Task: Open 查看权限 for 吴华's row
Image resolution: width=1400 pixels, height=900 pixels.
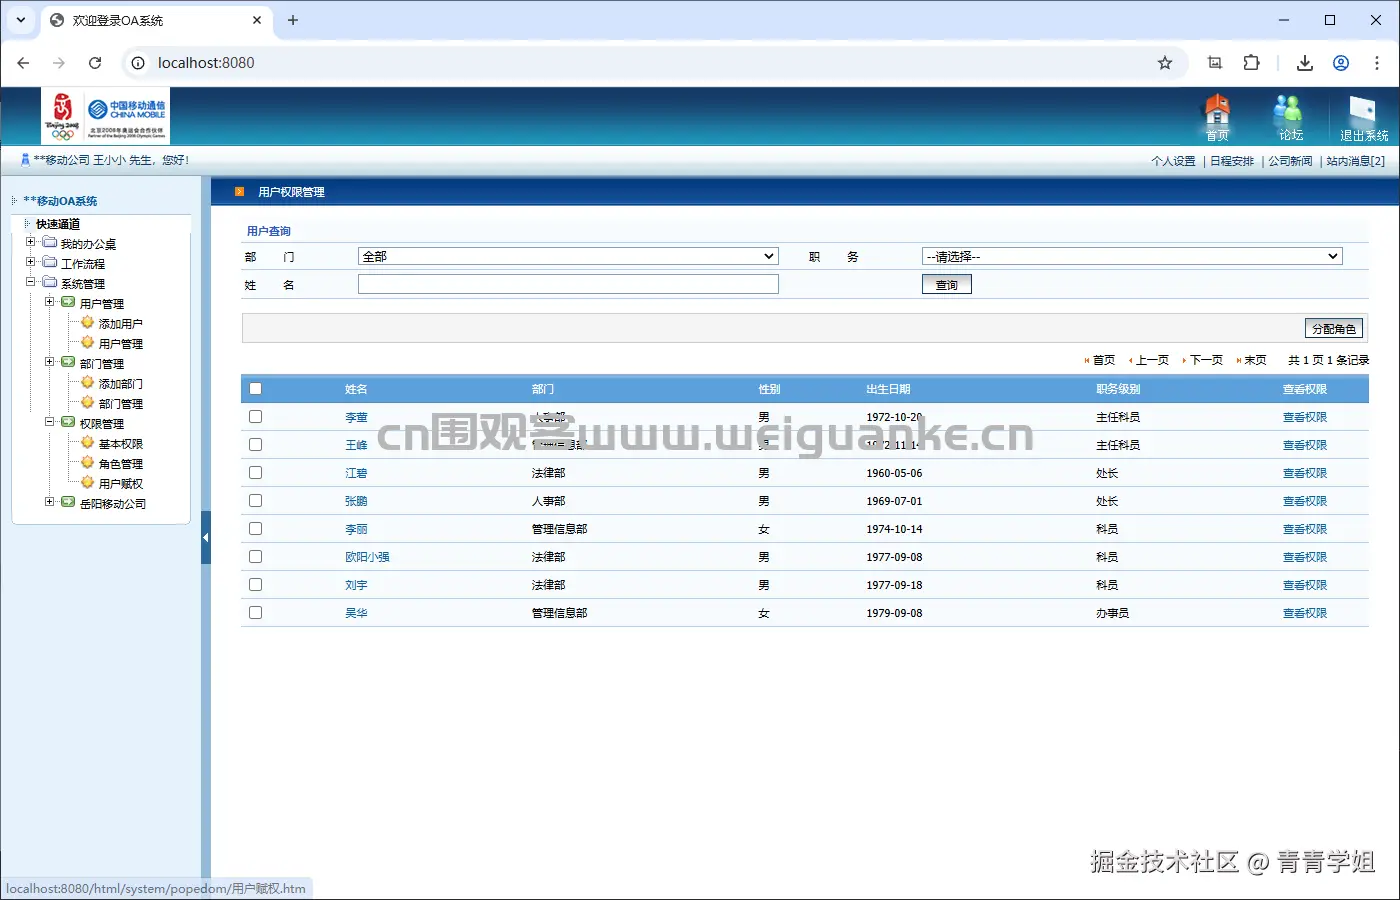Action: pos(1305,613)
